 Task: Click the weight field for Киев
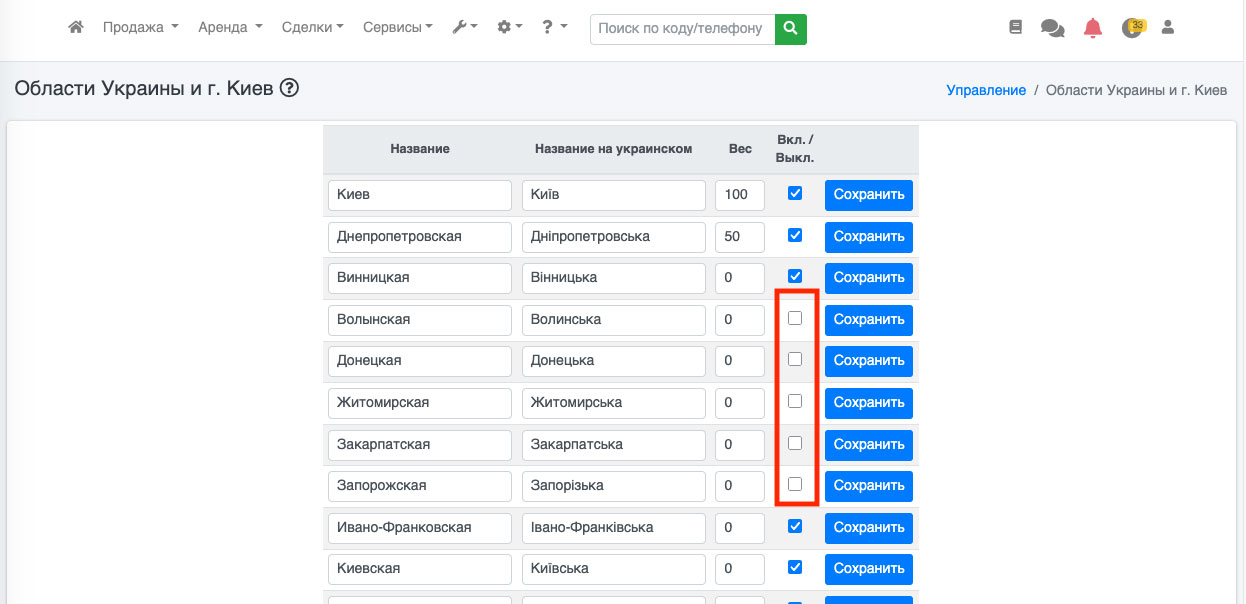coord(739,195)
